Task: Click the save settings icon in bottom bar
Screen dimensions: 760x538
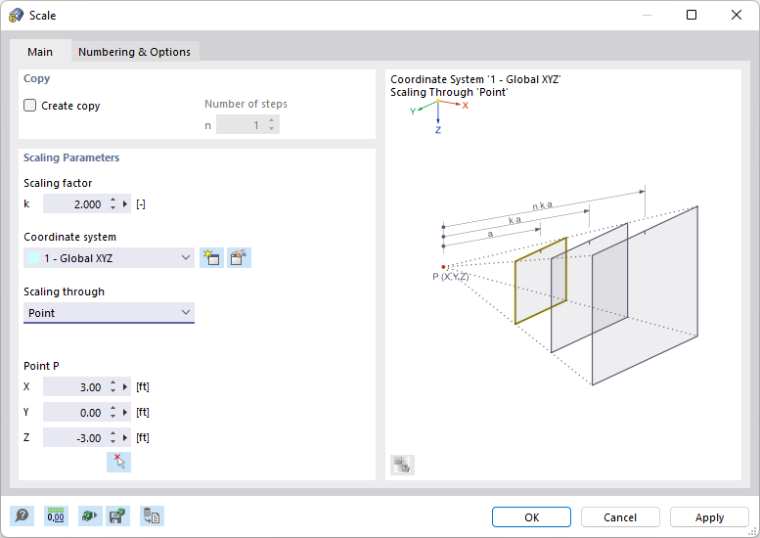Action: tap(117, 516)
